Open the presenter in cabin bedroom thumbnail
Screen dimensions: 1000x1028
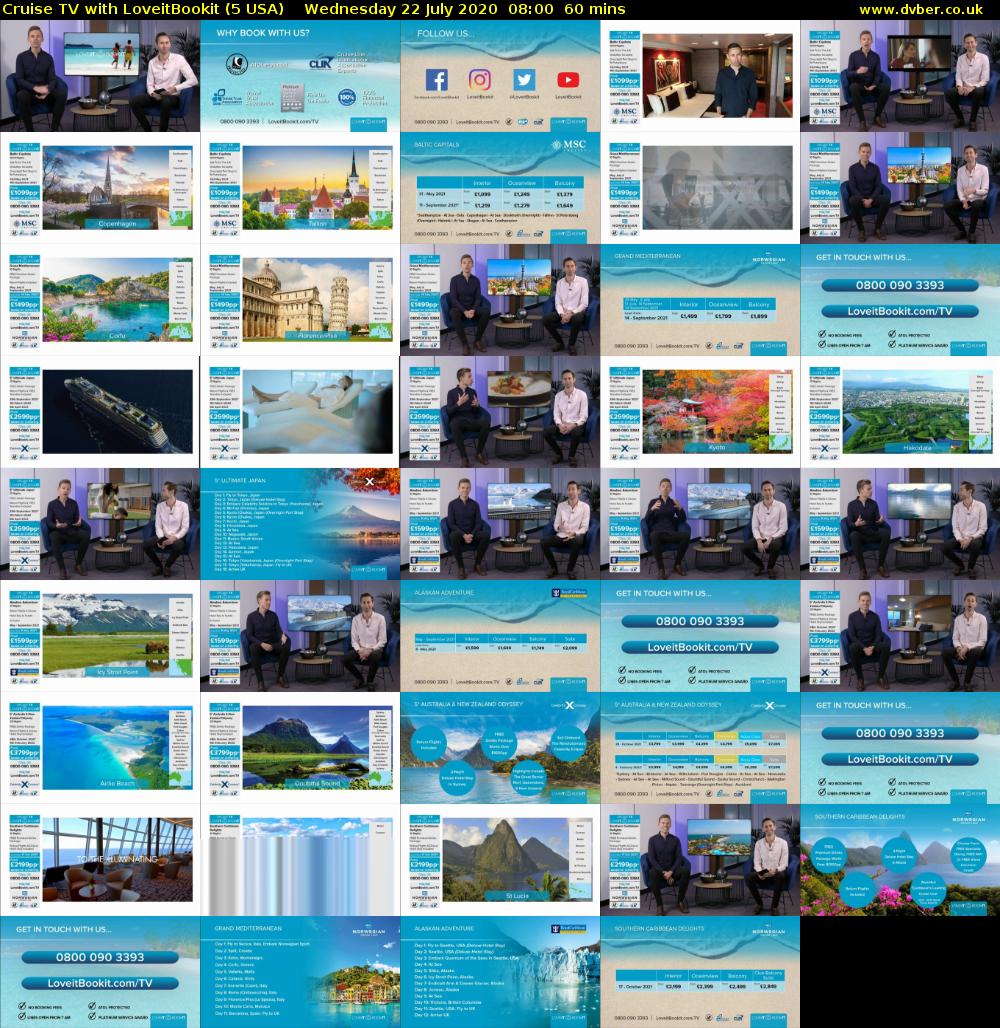pyautogui.click(x=700, y=76)
